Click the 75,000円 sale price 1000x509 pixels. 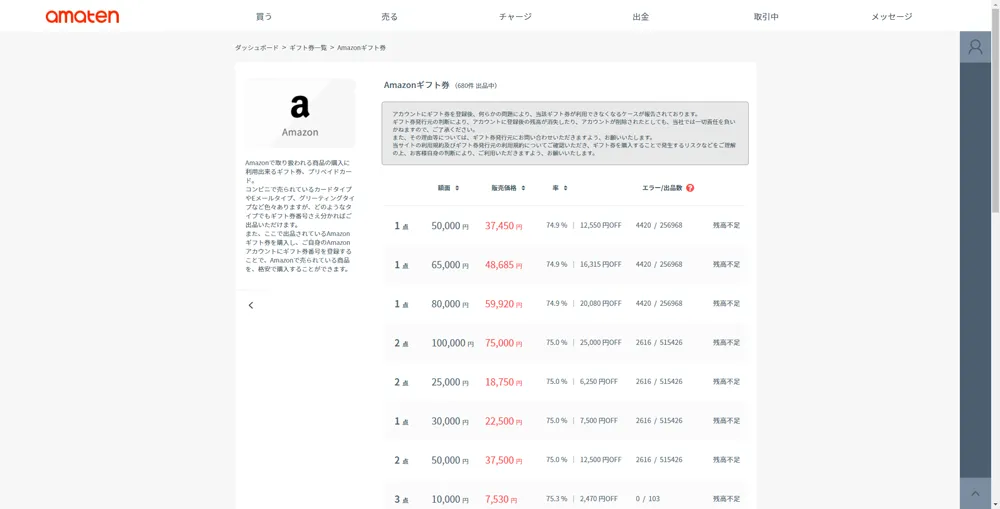(503, 343)
